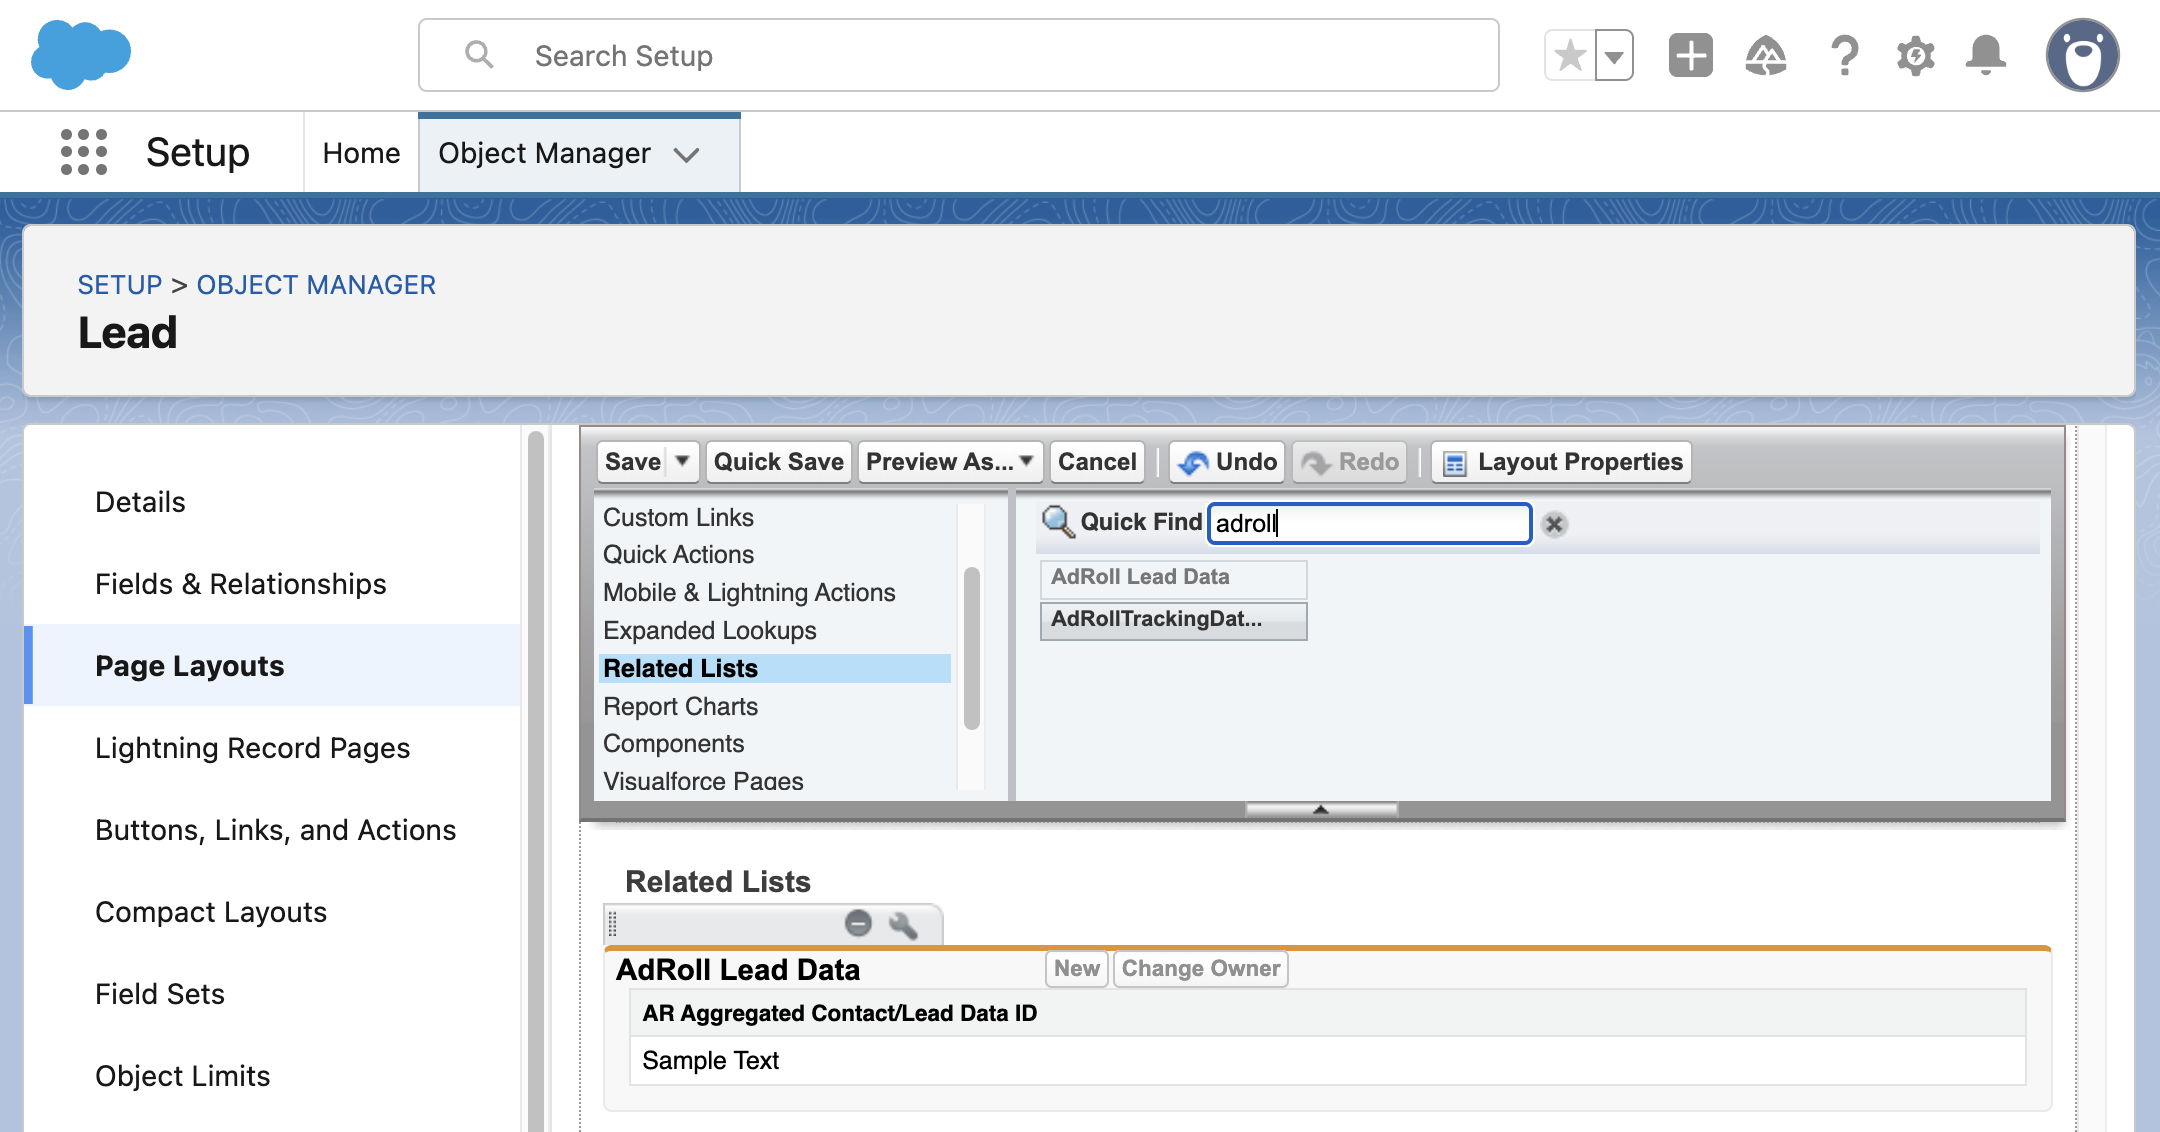This screenshot has height=1132, width=2160.
Task: Click the Save button
Action: pos(632,462)
